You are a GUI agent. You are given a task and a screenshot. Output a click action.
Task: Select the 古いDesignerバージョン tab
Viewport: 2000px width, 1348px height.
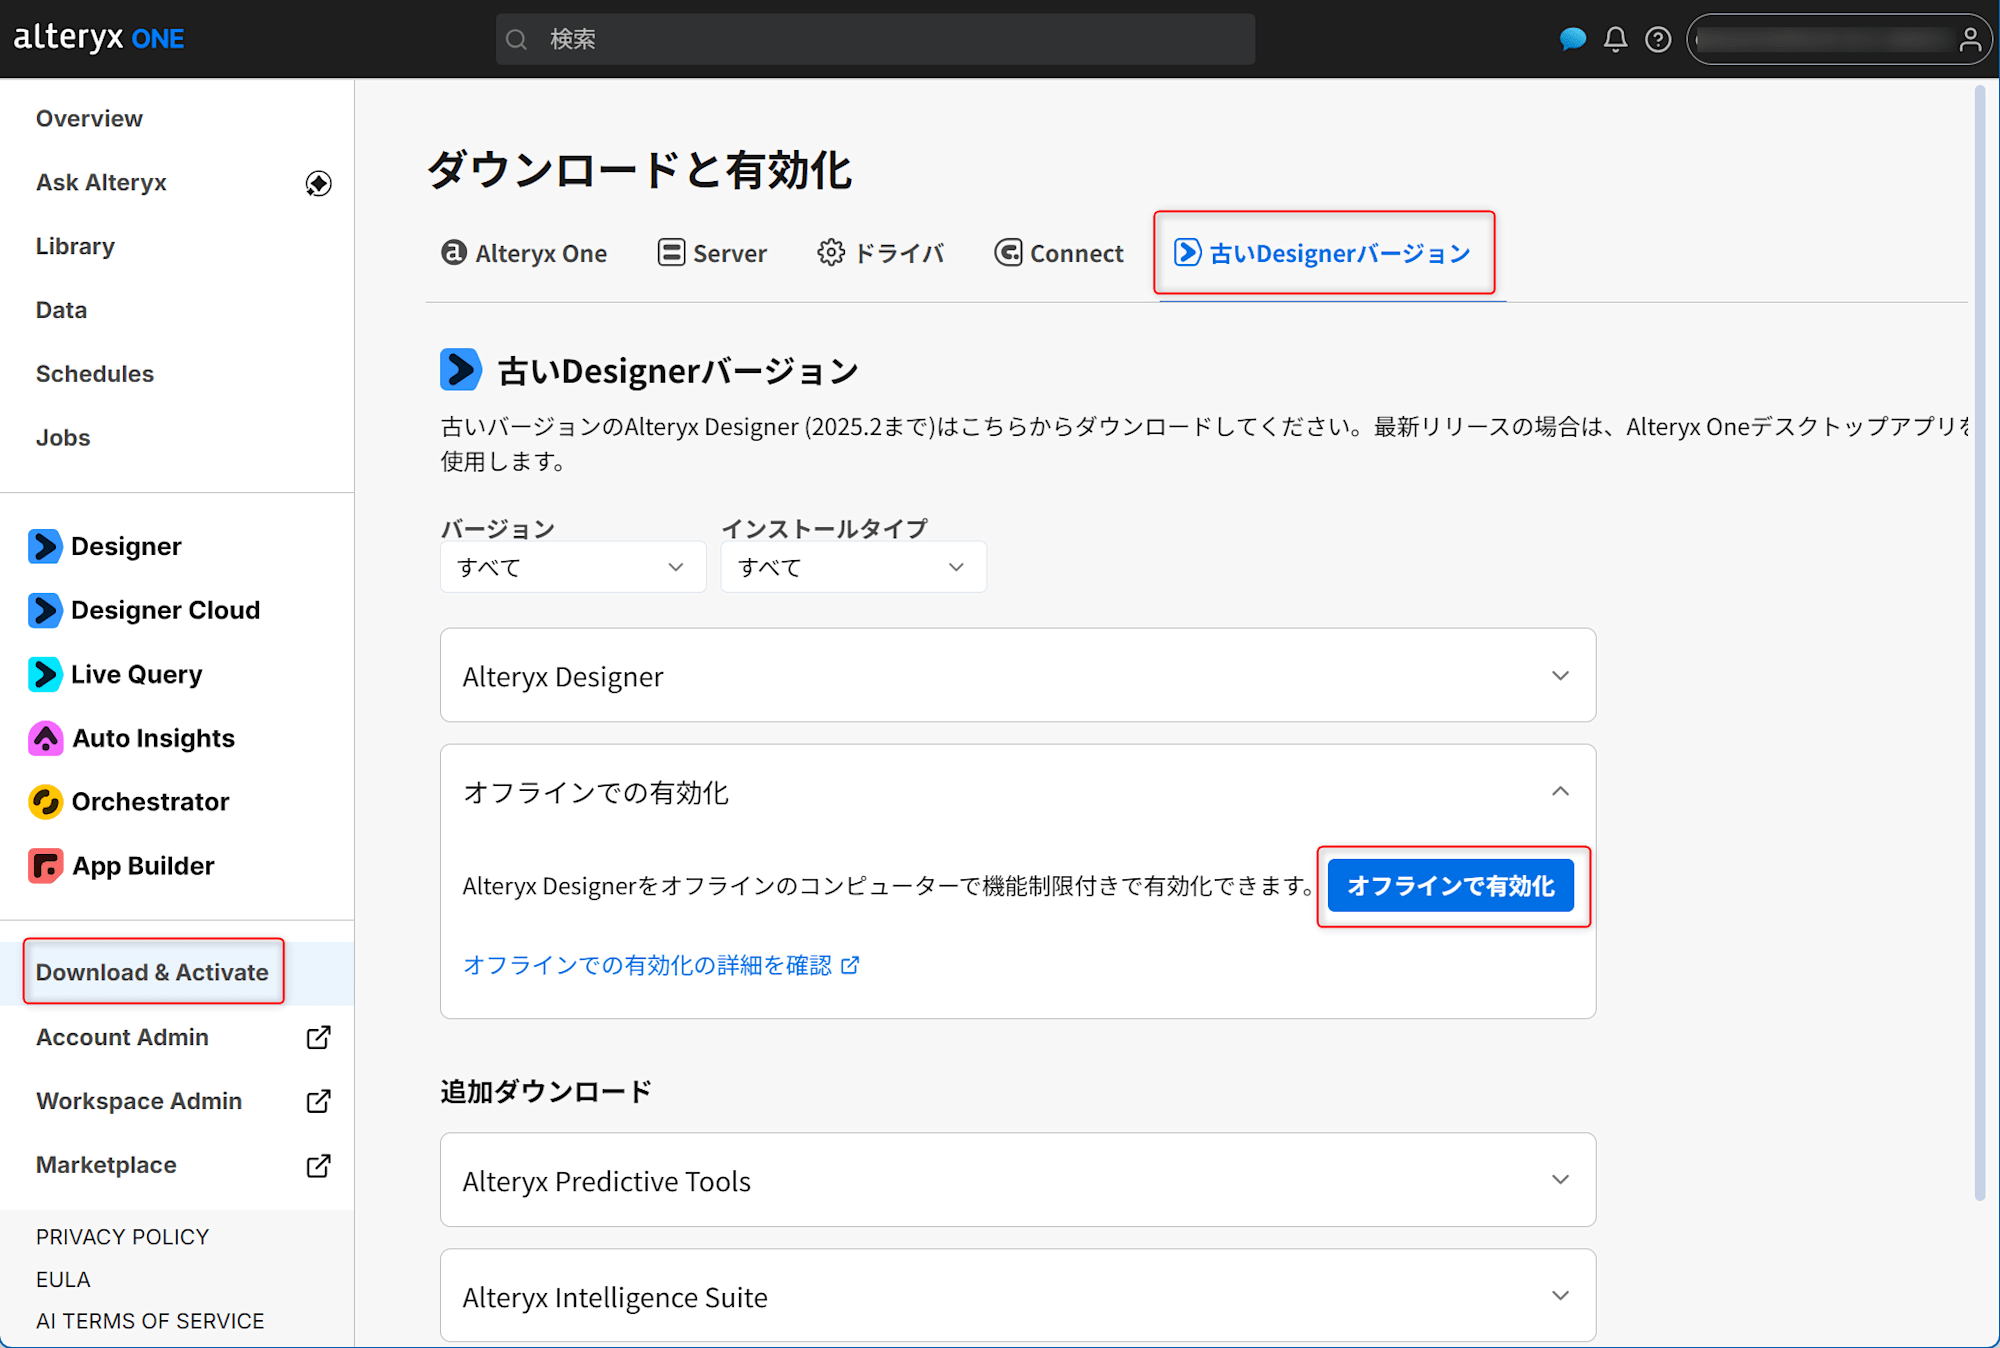[1323, 253]
